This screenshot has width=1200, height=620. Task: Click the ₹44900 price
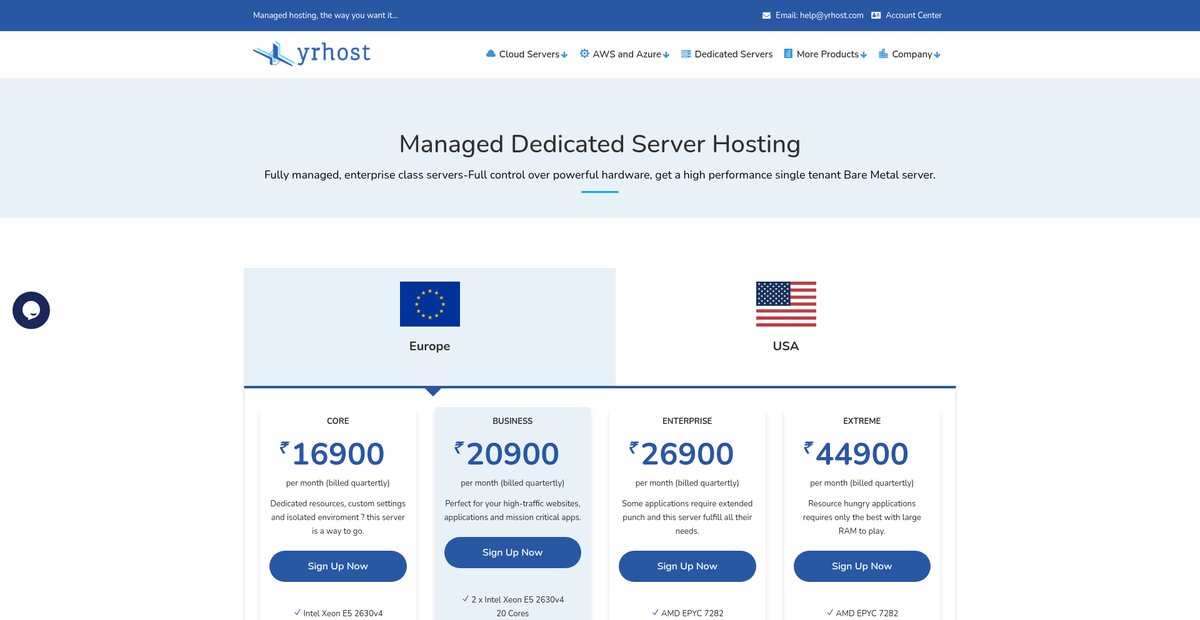tap(856, 454)
